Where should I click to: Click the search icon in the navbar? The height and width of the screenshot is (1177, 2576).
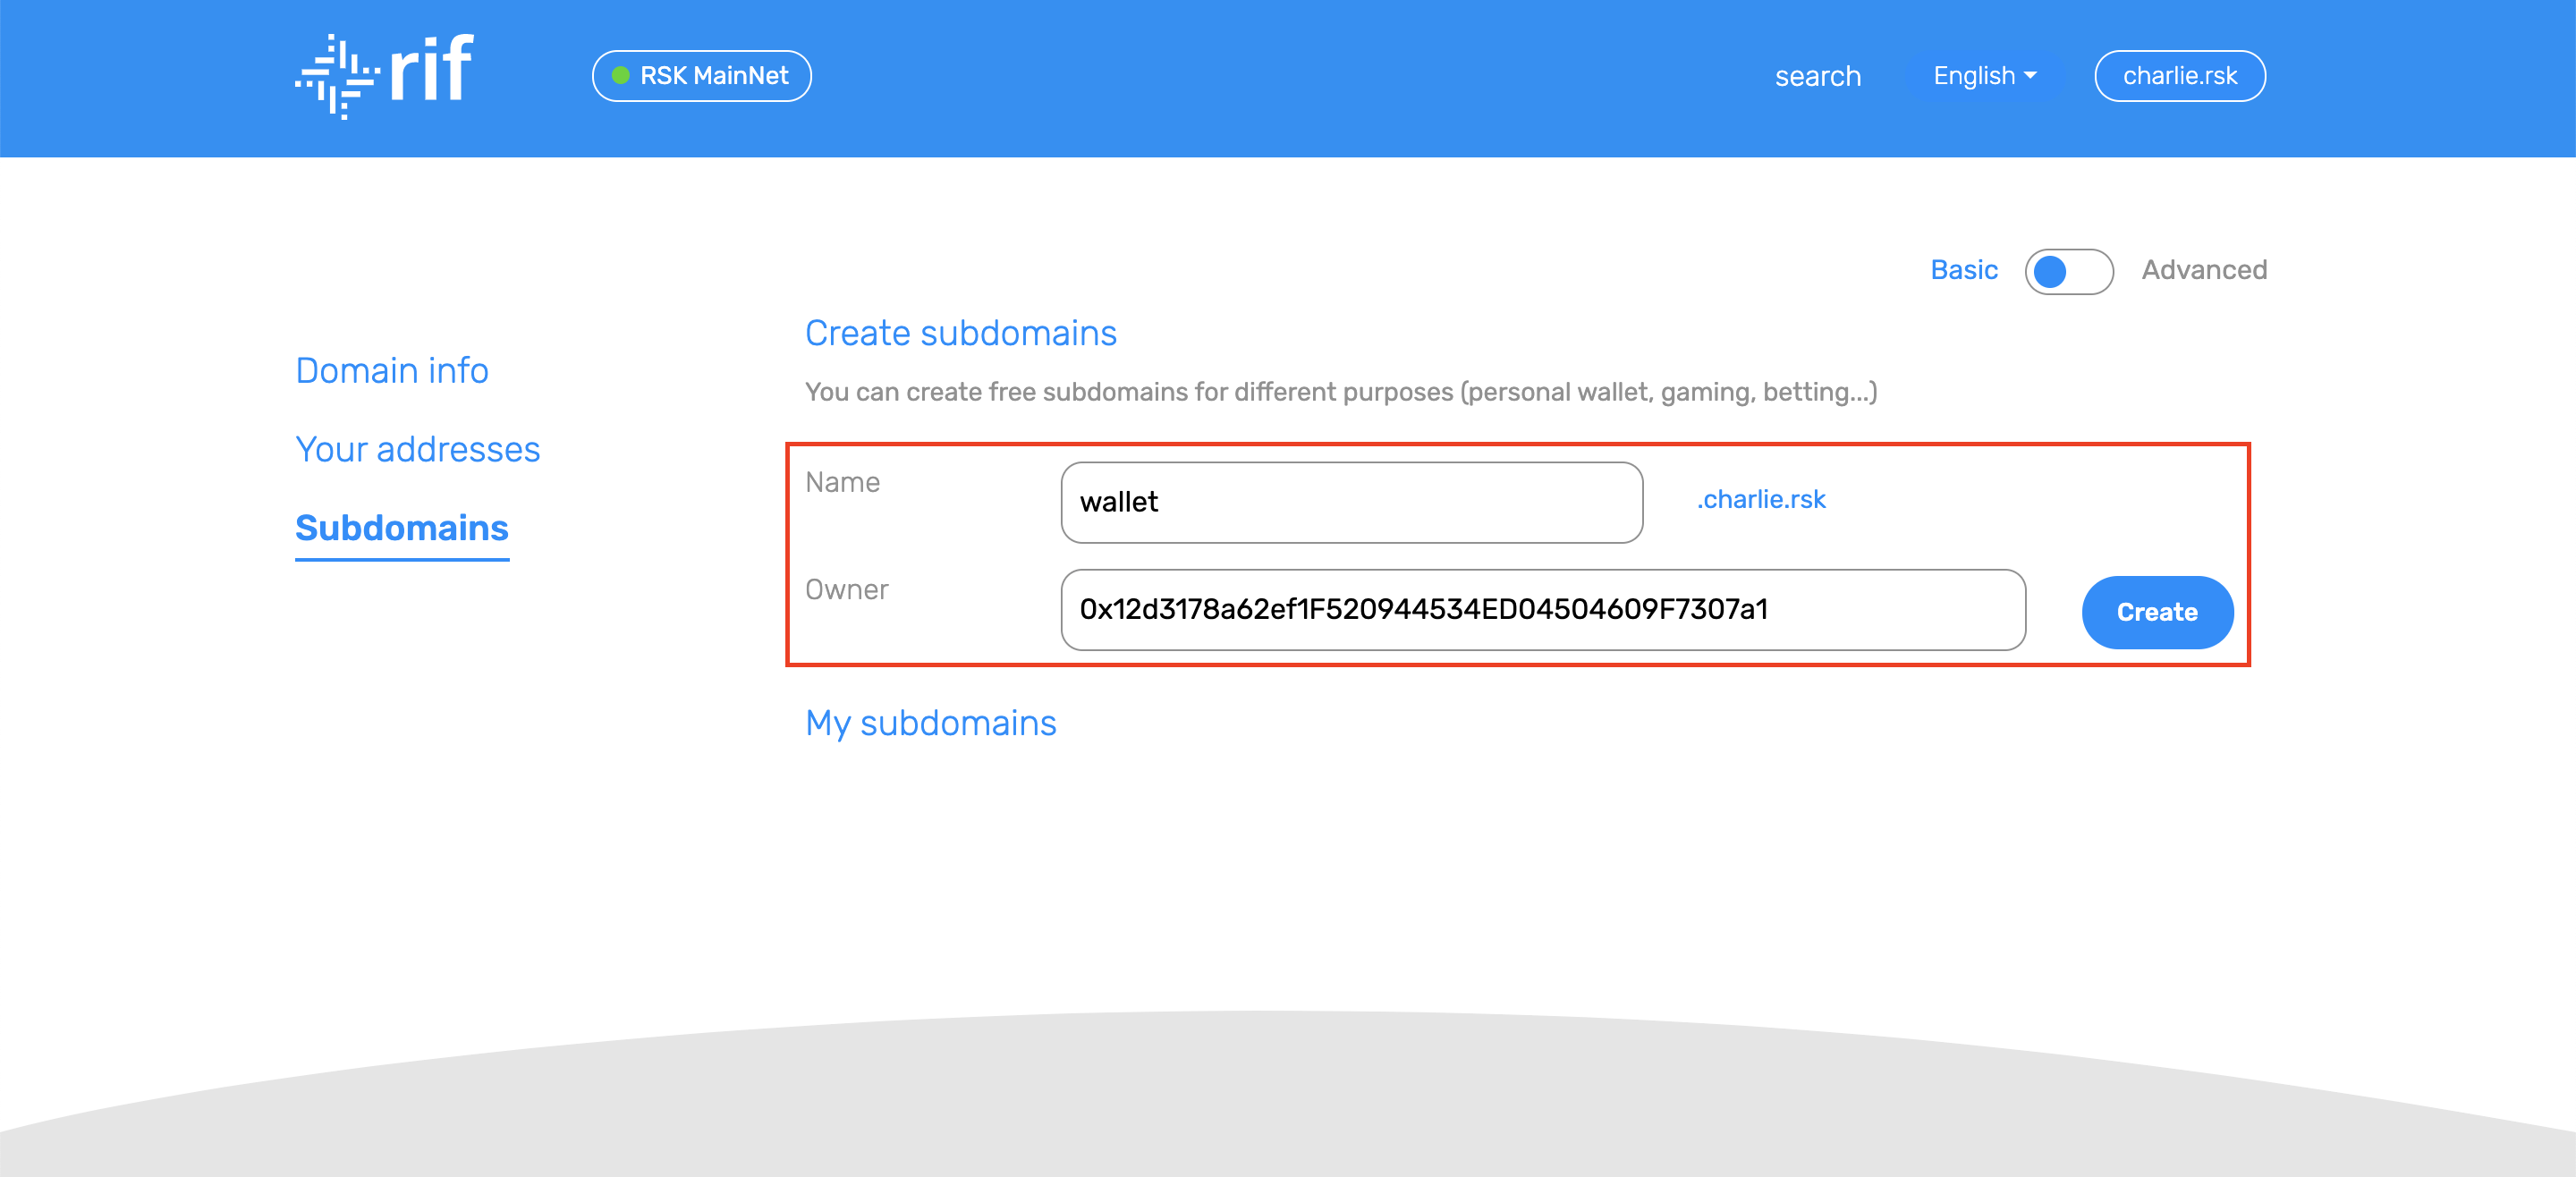1818,74
